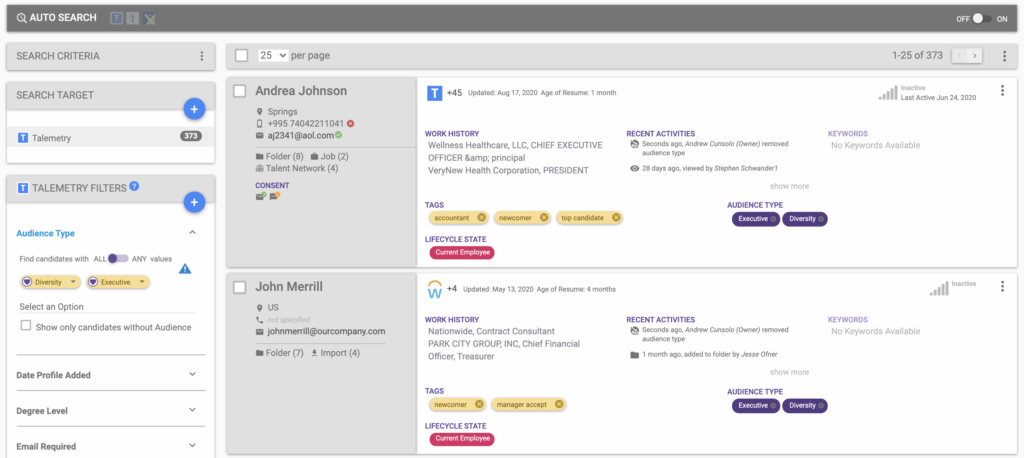Click the blue plus button in Search Target
1024x458 pixels.
[x=194, y=109]
